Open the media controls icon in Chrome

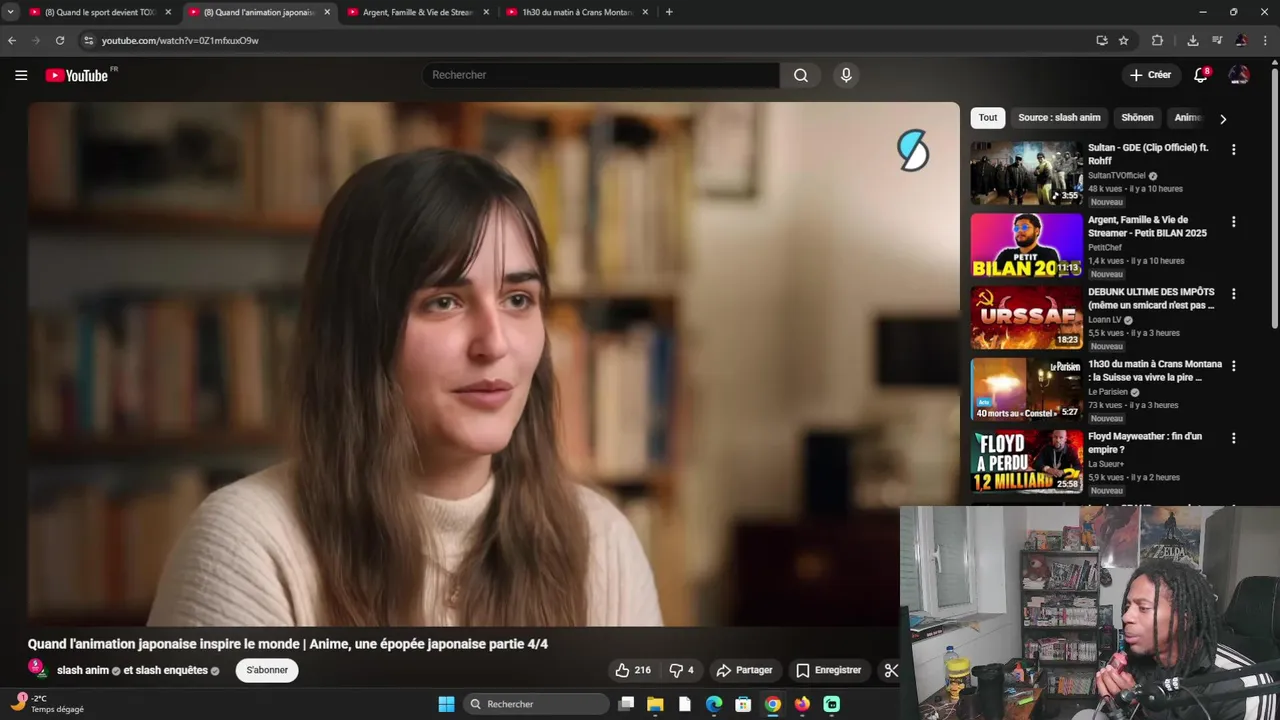(x=1217, y=40)
